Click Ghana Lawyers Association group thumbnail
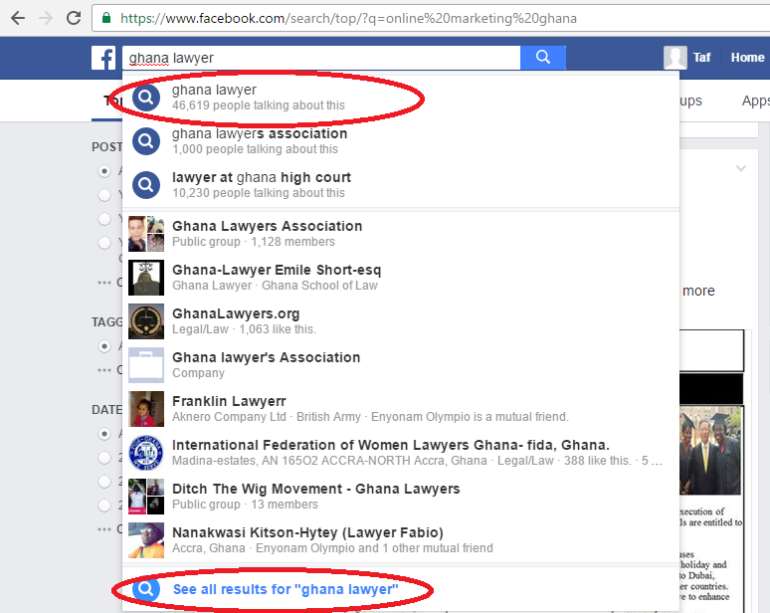 pyautogui.click(x=146, y=234)
